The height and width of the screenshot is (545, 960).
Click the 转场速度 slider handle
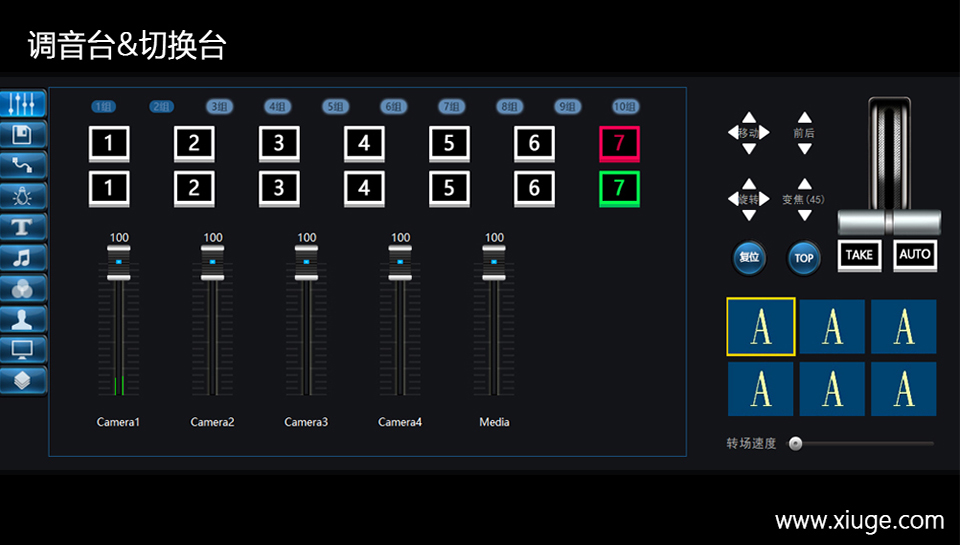[795, 443]
